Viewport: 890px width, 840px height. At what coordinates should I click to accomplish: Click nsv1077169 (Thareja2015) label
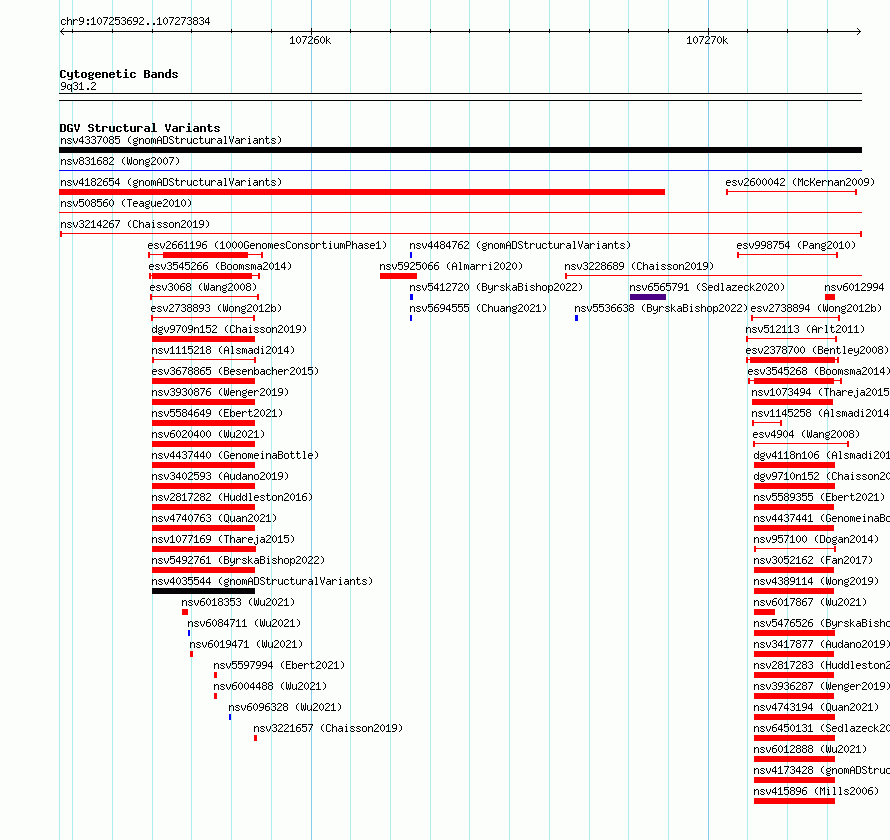point(223,539)
